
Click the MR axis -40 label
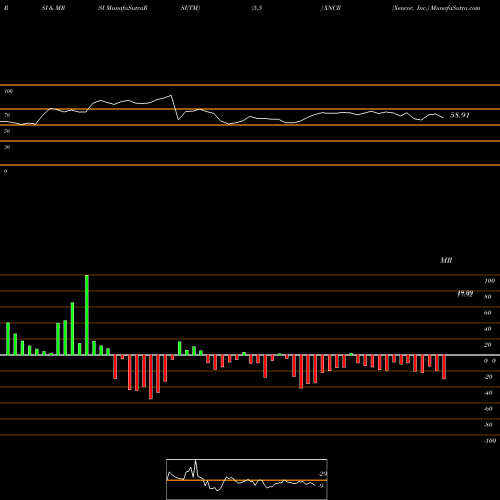pos(488,393)
